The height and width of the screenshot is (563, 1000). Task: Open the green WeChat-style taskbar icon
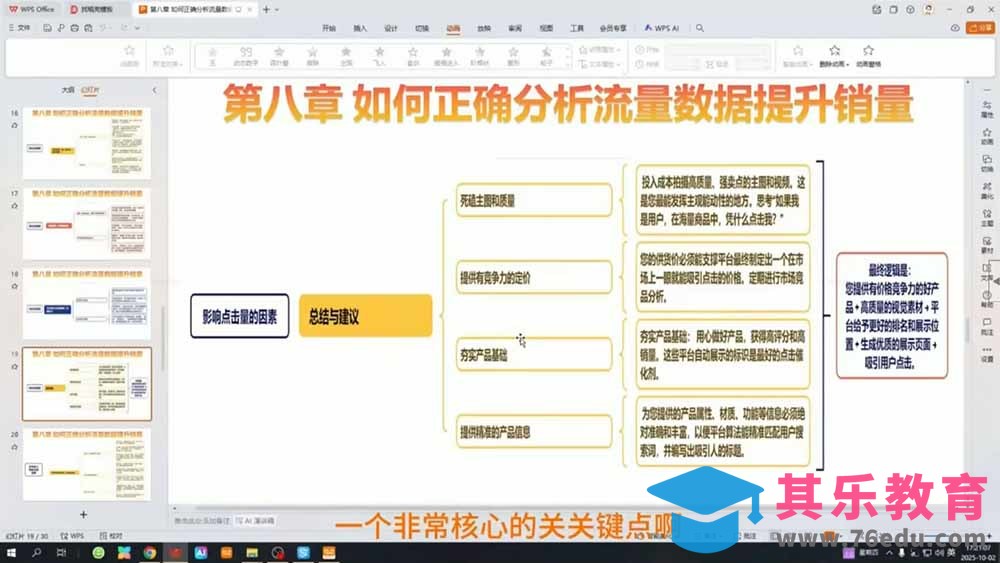click(x=98, y=553)
